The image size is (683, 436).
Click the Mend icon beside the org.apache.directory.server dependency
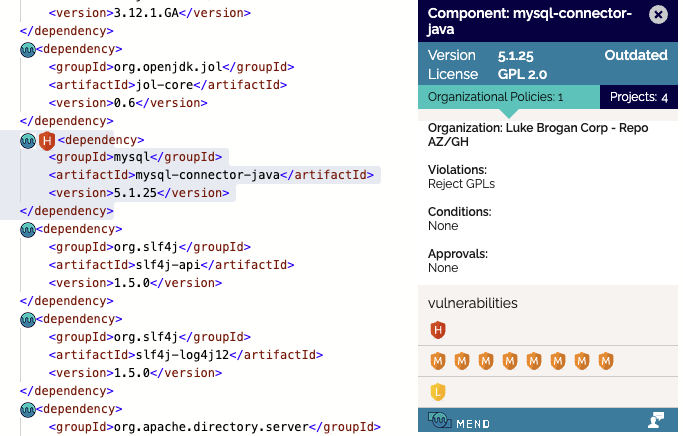[x=28, y=410]
